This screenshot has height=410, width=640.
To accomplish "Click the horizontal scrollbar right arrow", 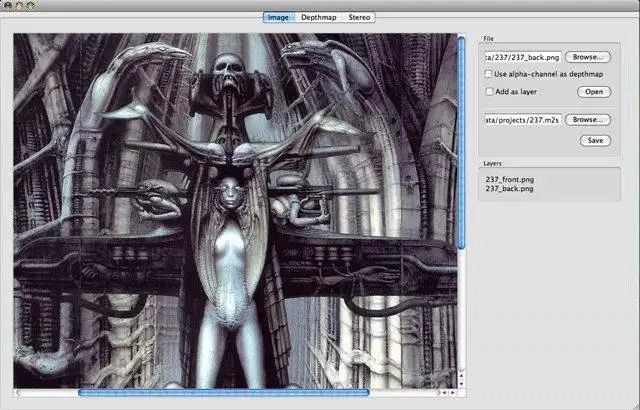I will pyautogui.click(x=453, y=392).
